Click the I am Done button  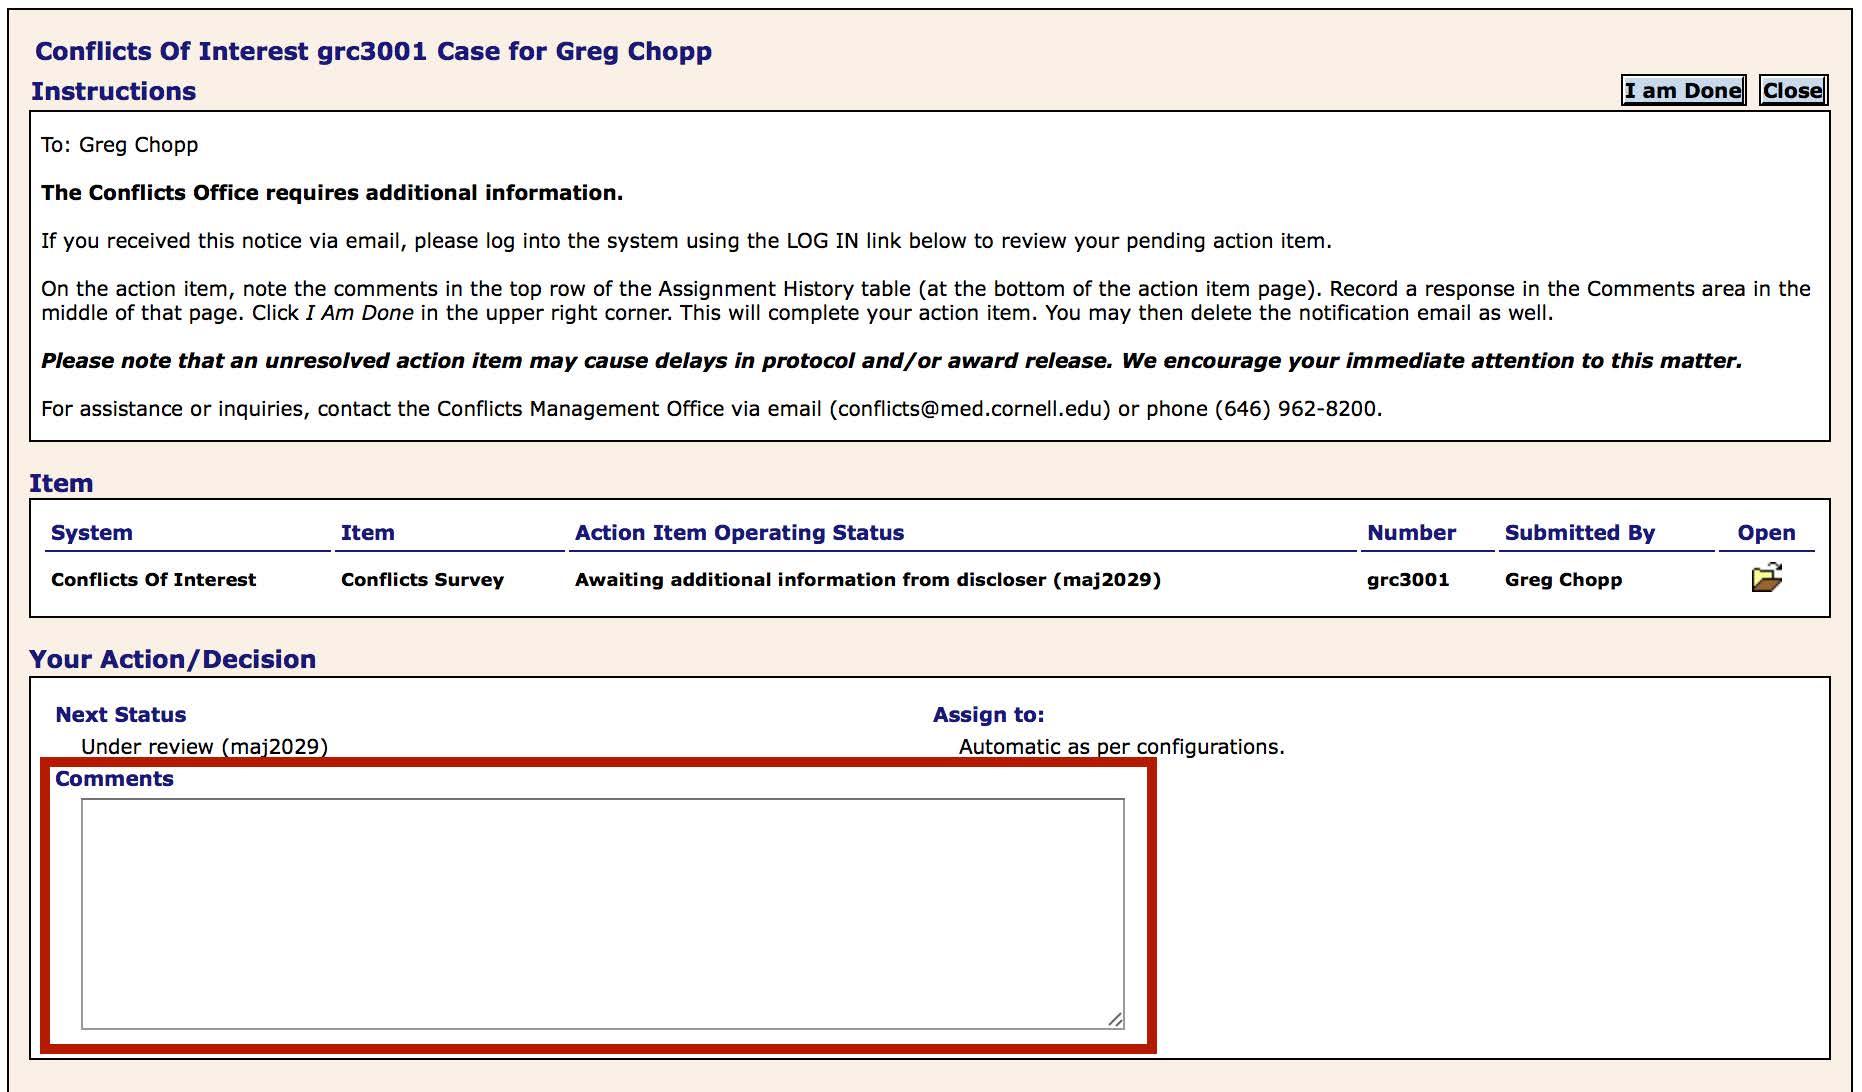coord(1683,91)
